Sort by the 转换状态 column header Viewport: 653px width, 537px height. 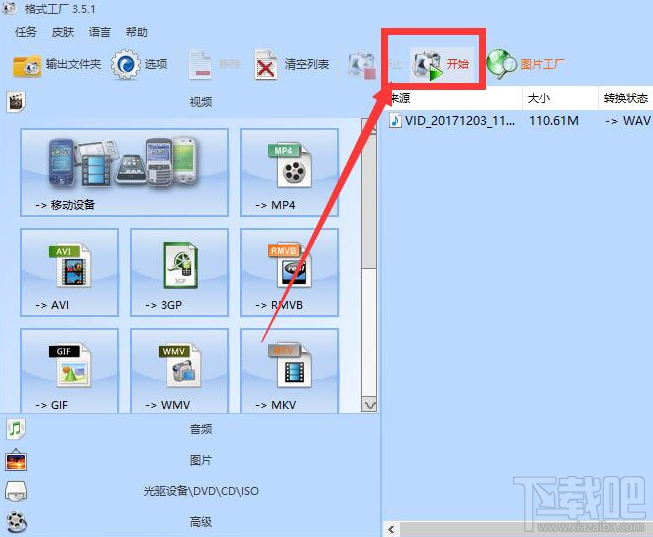click(626, 98)
